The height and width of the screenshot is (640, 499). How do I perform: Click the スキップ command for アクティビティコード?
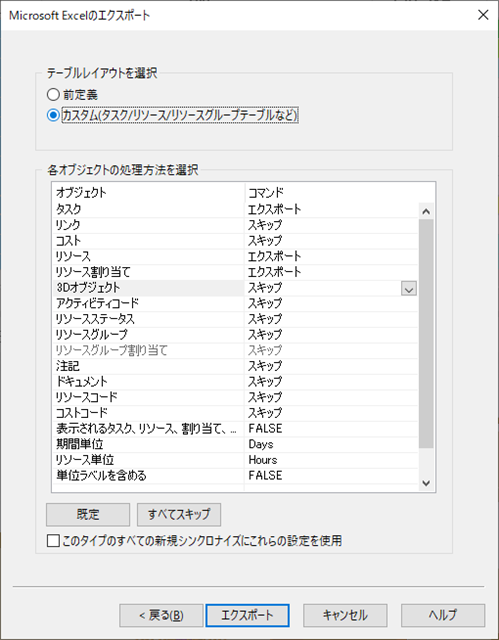(x=265, y=303)
